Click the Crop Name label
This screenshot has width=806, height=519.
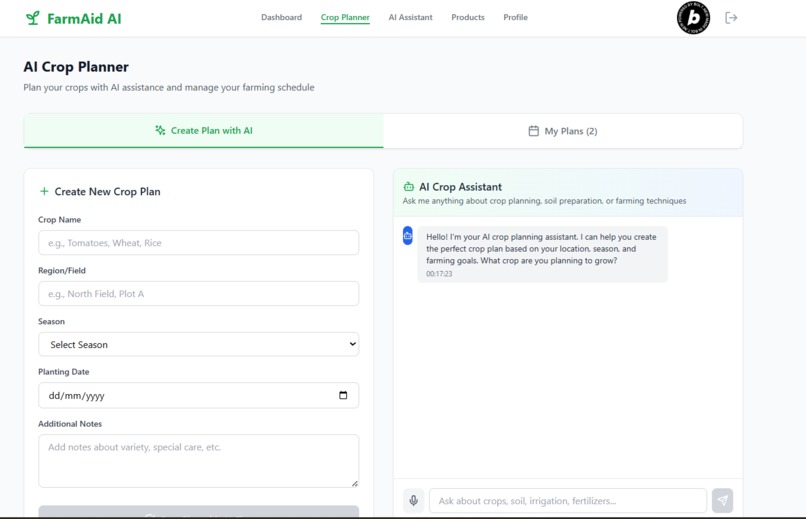(x=60, y=220)
